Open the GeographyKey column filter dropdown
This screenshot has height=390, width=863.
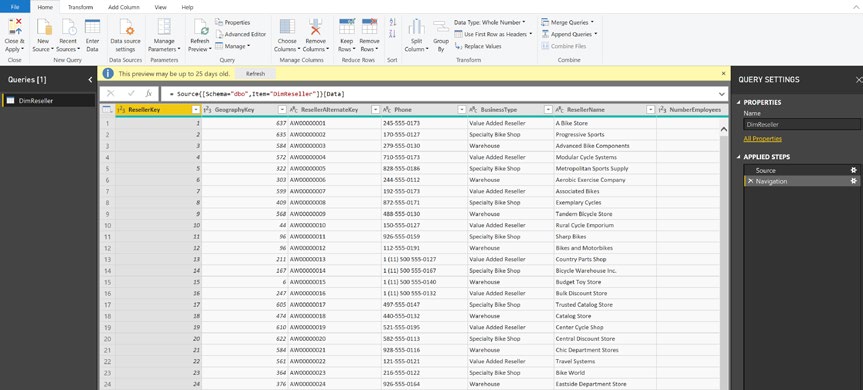pyautogui.click(x=282, y=110)
